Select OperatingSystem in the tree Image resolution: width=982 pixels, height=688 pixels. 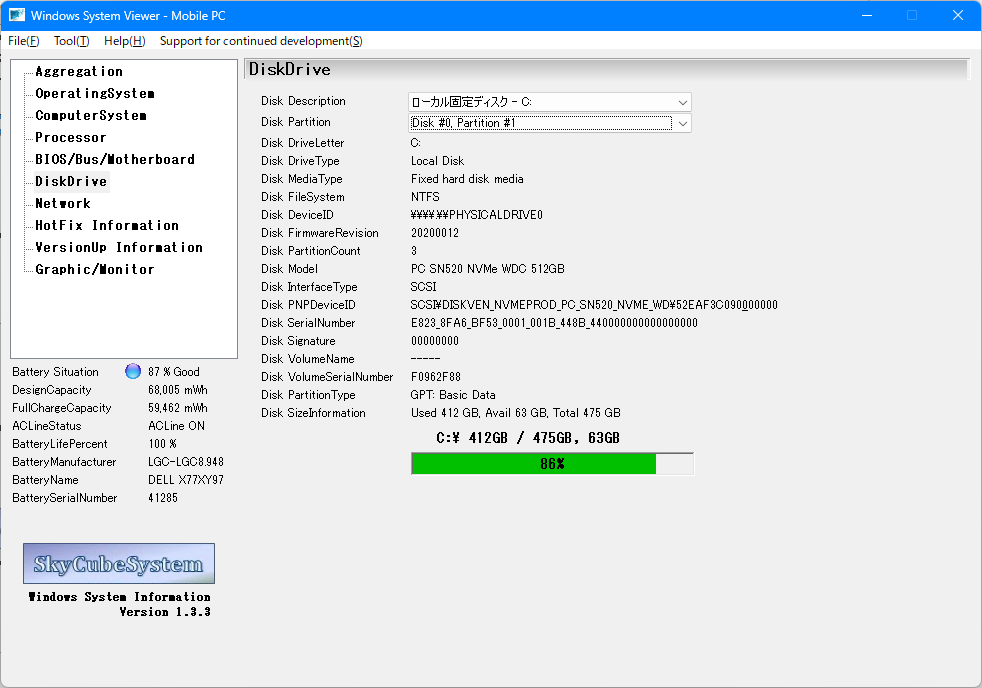[95, 94]
